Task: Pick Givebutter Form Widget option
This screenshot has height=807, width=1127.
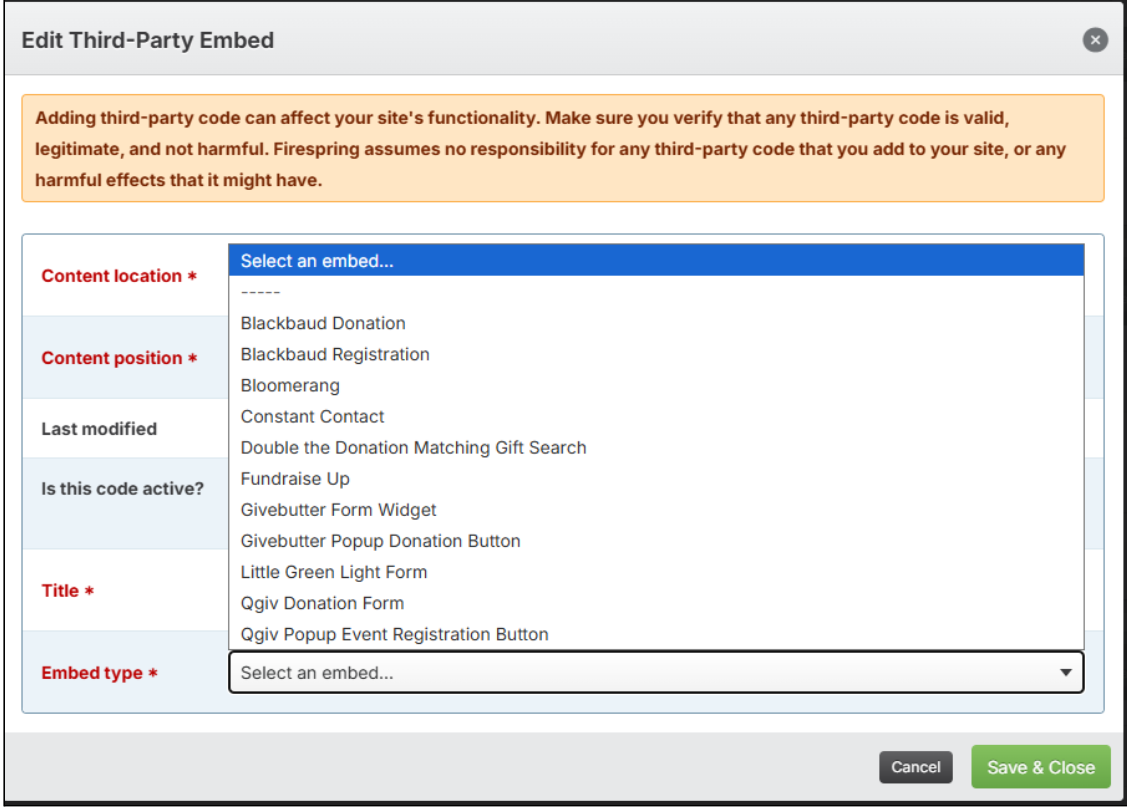Action: [338, 510]
